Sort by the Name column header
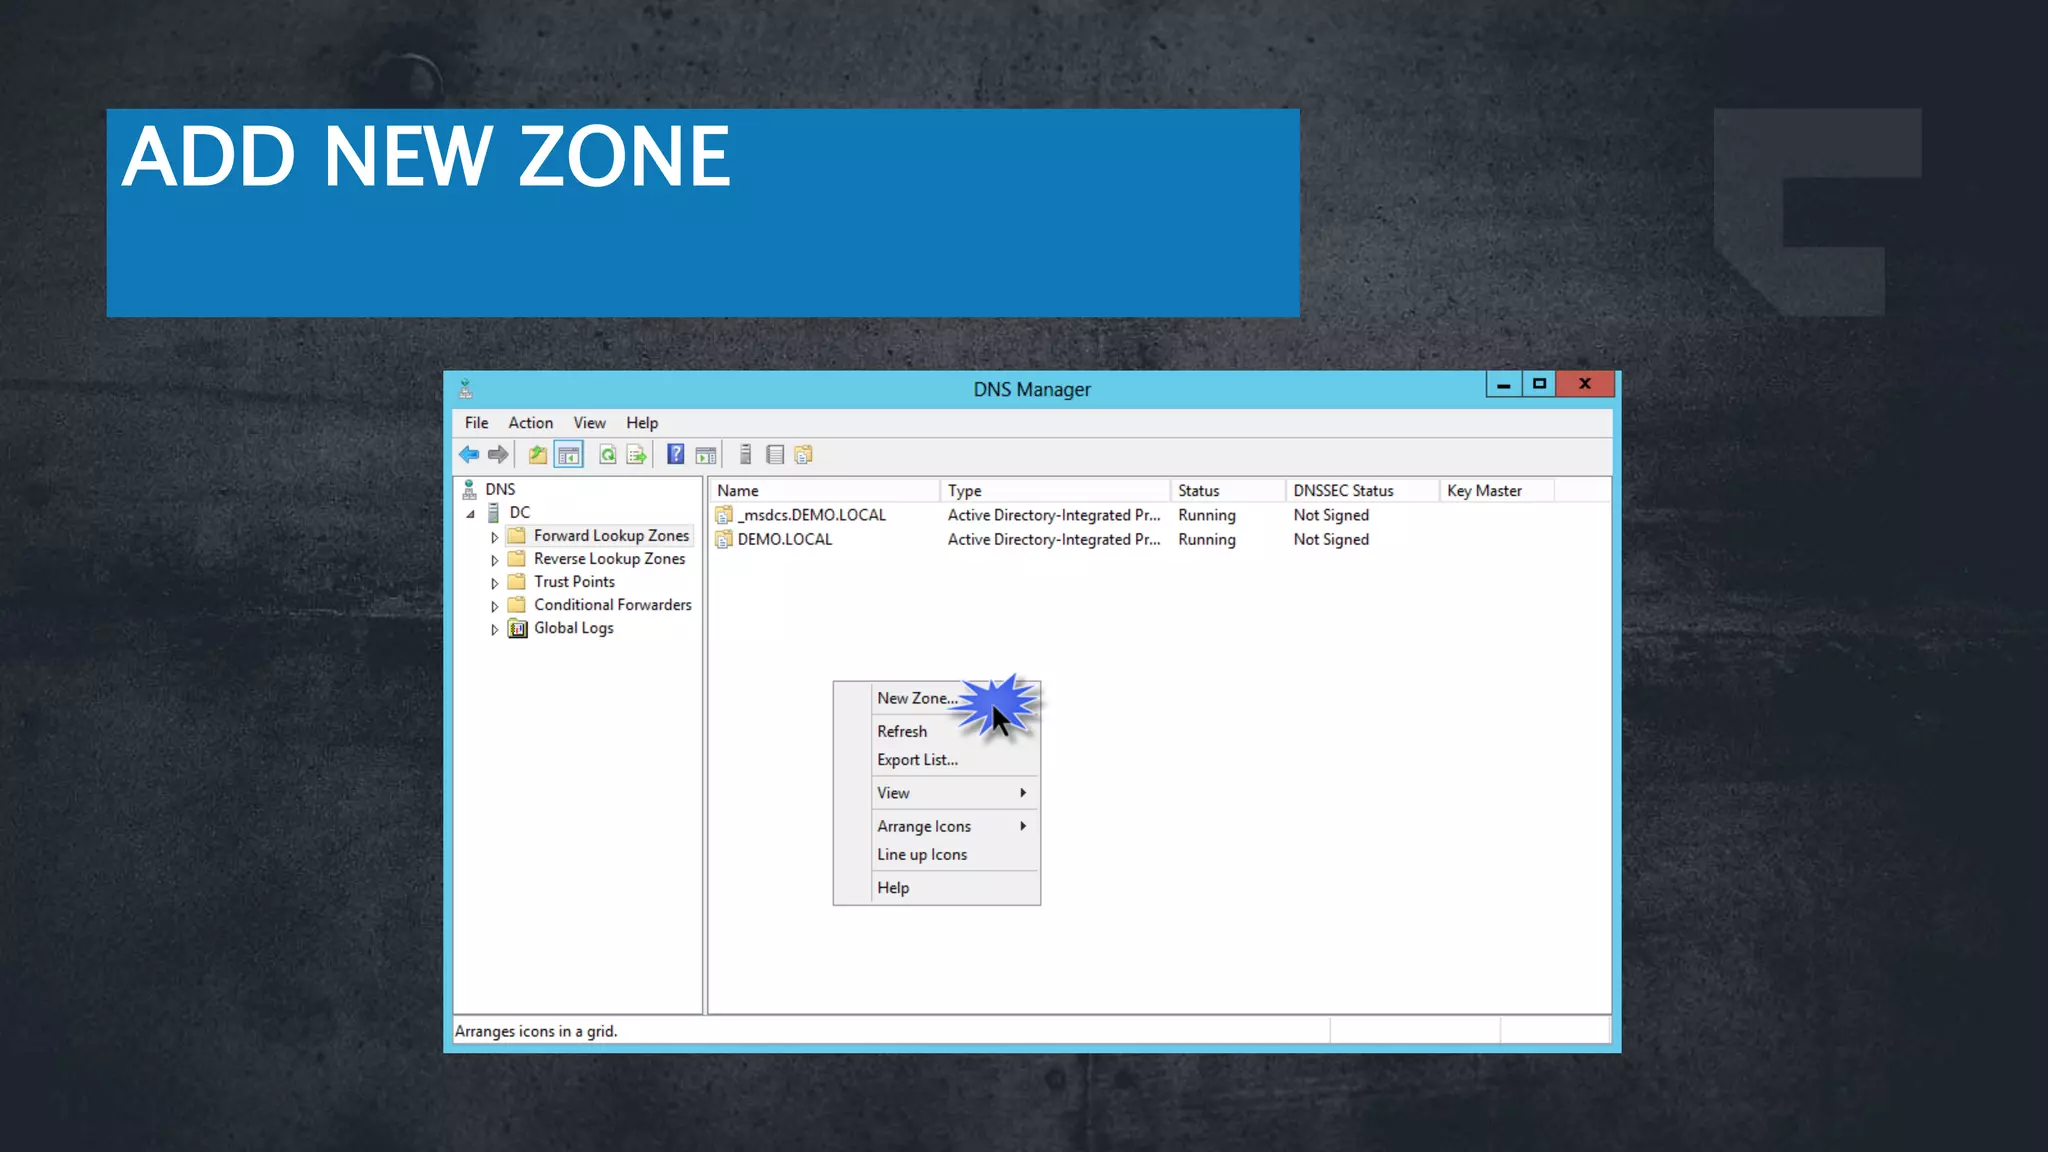The image size is (2048, 1152). coord(825,491)
